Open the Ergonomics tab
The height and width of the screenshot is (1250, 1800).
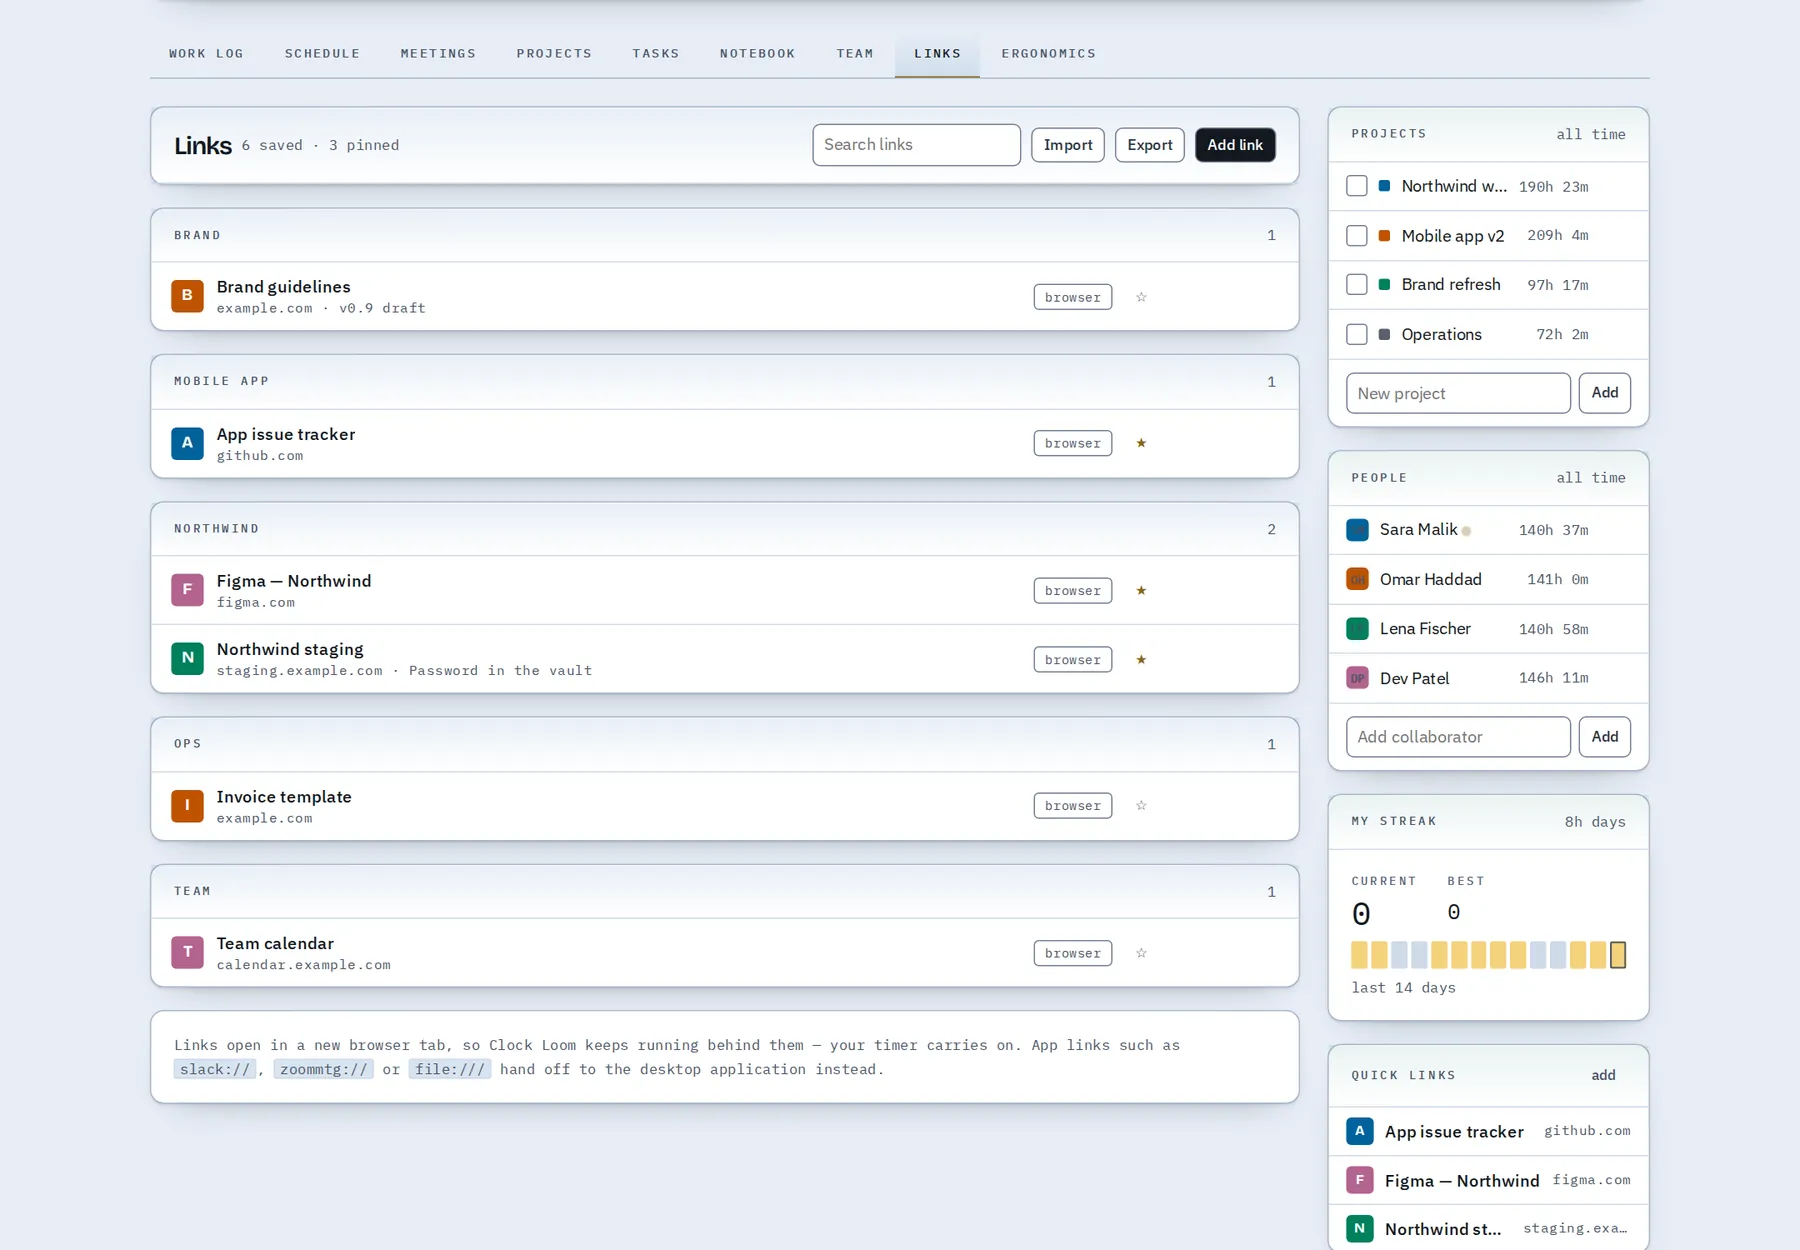(1049, 54)
